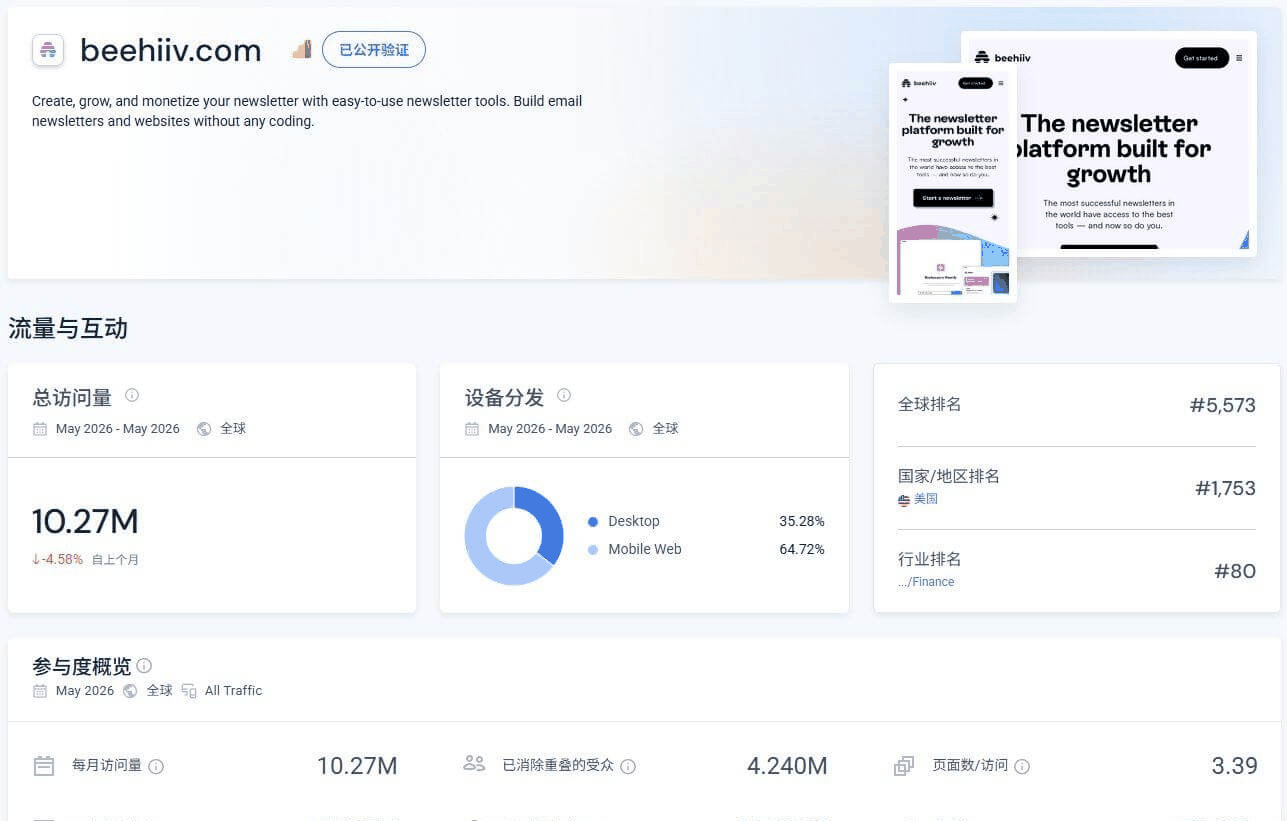The image size is (1287, 821).
Task: Click the hamburger menu in the desktop preview
Action: 1240,58
